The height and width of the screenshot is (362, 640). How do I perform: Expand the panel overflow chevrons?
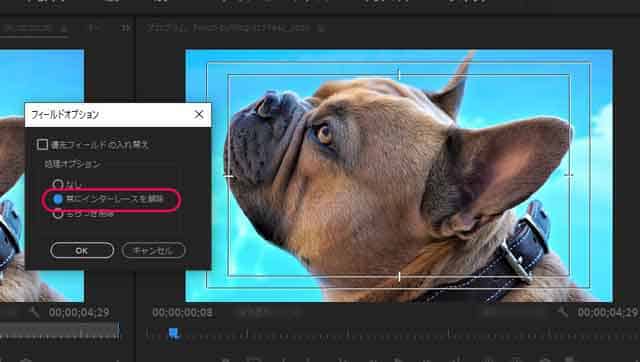[x=125, y=28]
